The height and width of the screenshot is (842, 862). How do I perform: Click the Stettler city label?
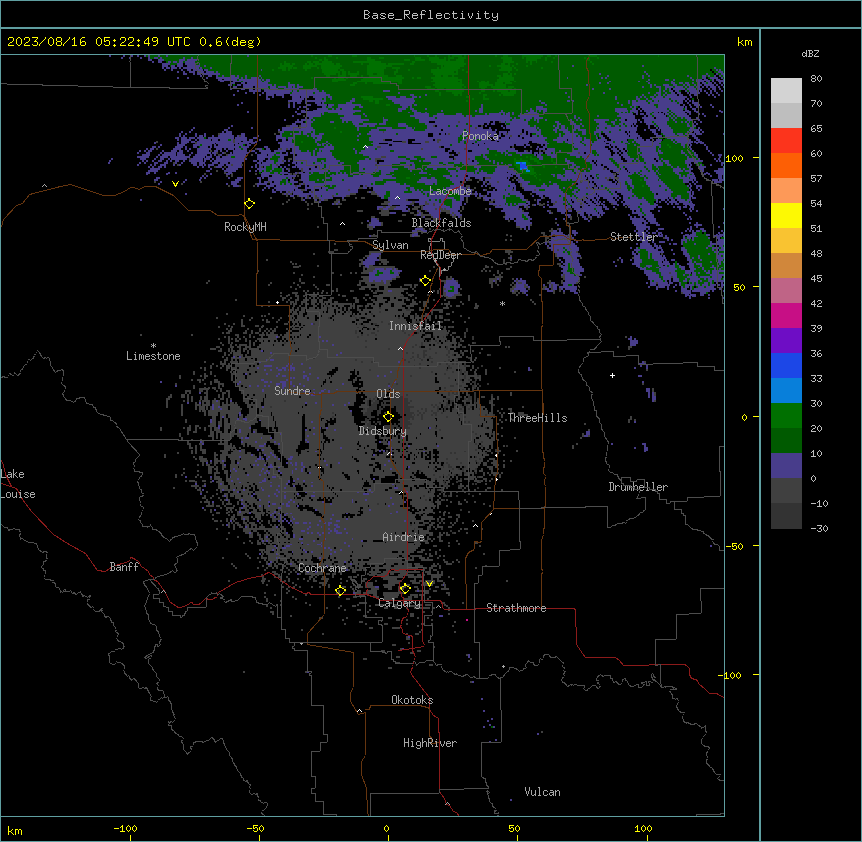pyautogui.click(x=633, y=237)
